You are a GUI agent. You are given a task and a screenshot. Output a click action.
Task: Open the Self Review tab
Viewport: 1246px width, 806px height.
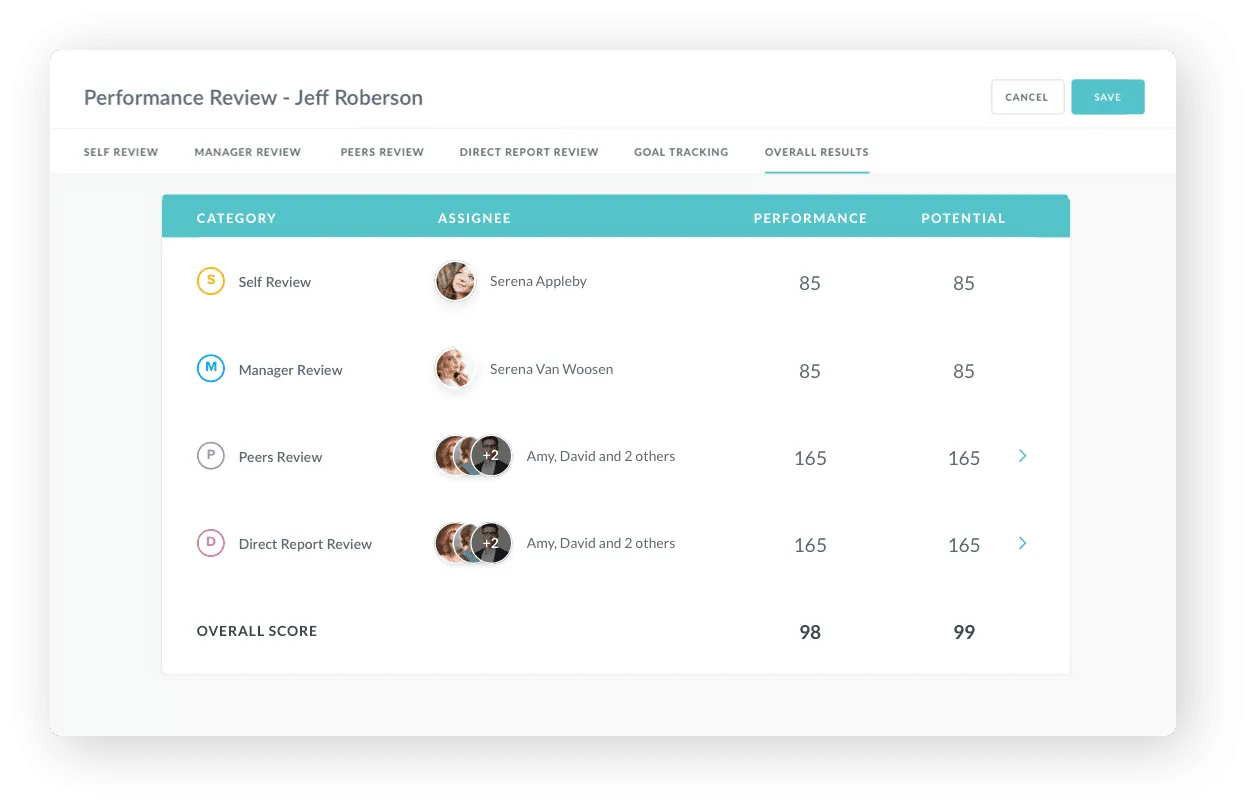(x=121, y=152)
